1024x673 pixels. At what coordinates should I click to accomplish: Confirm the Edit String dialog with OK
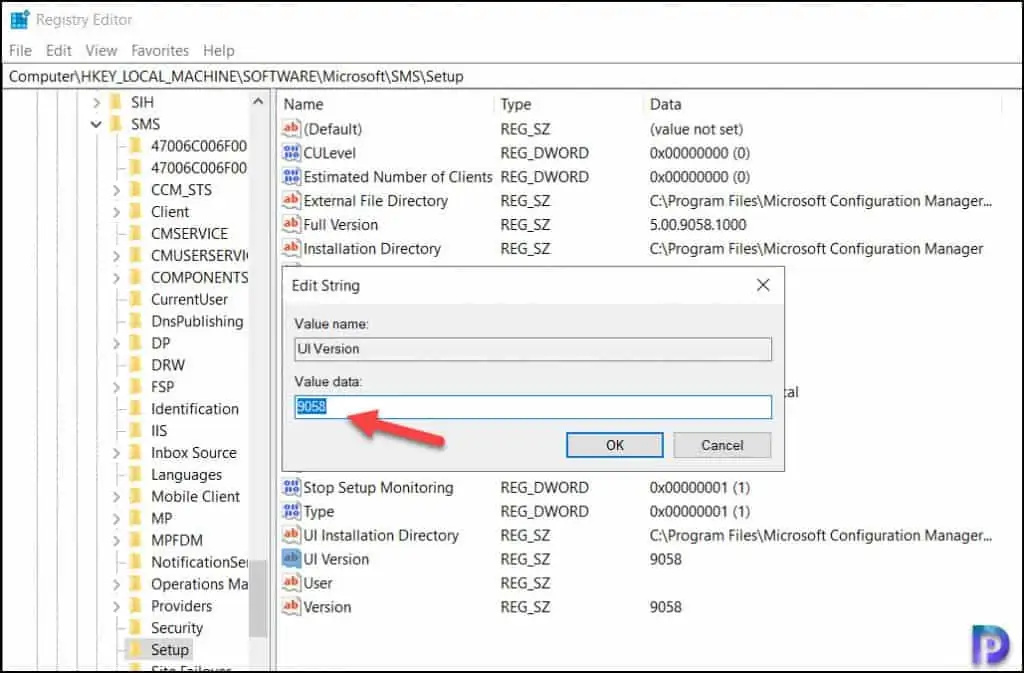click(x=615, y=445)
